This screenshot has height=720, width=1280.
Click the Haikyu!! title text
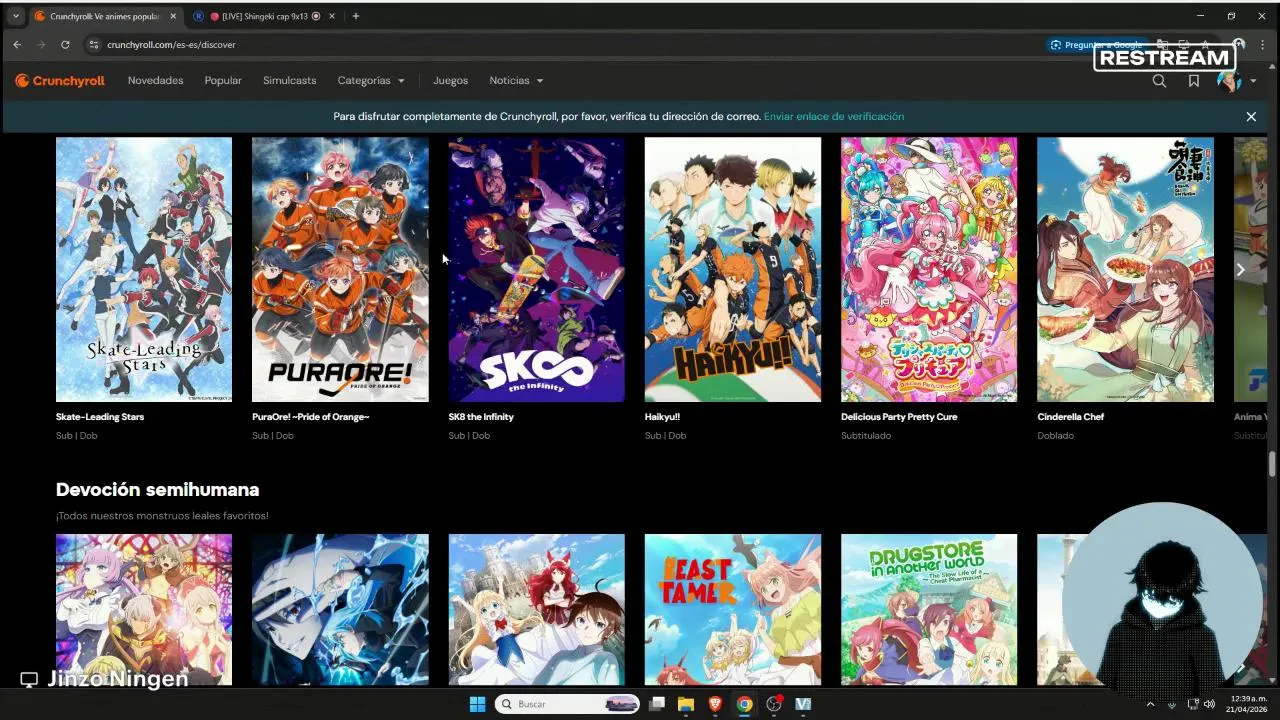(662, 417)
